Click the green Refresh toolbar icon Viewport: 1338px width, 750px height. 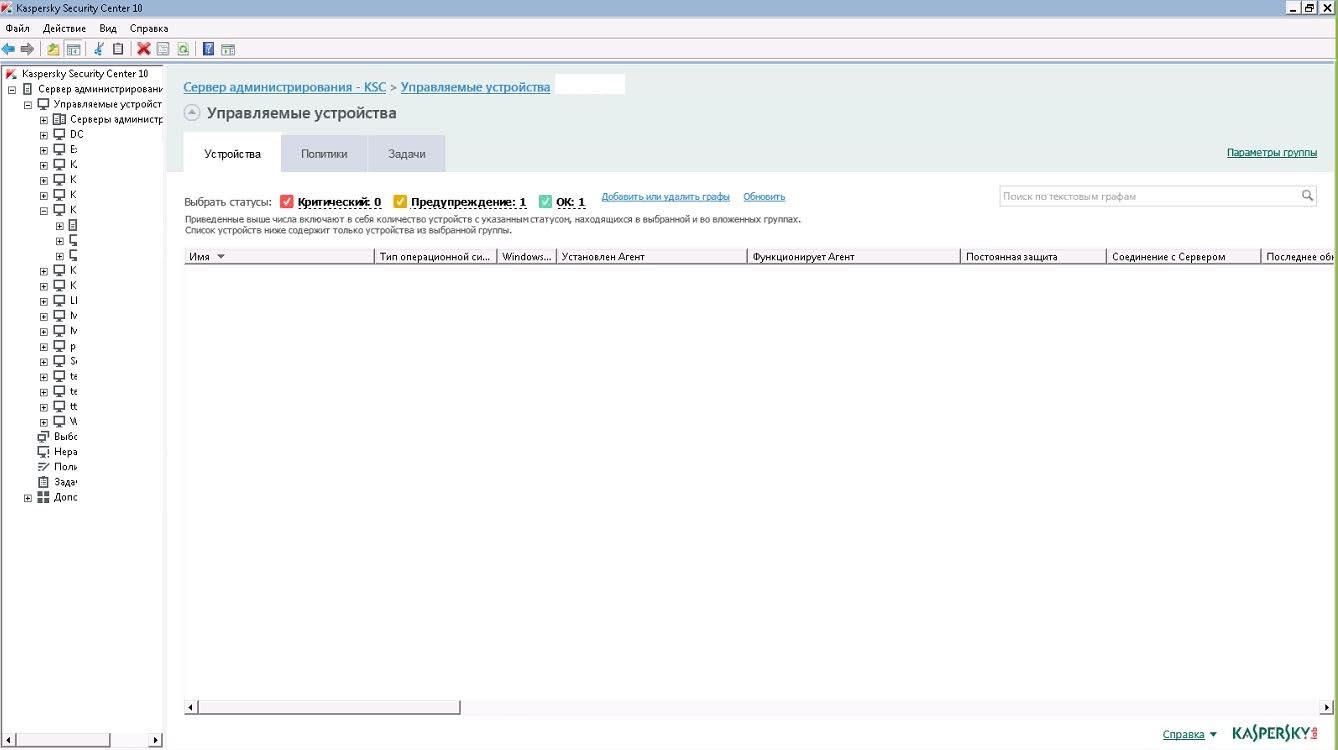(x=183, y=48)
